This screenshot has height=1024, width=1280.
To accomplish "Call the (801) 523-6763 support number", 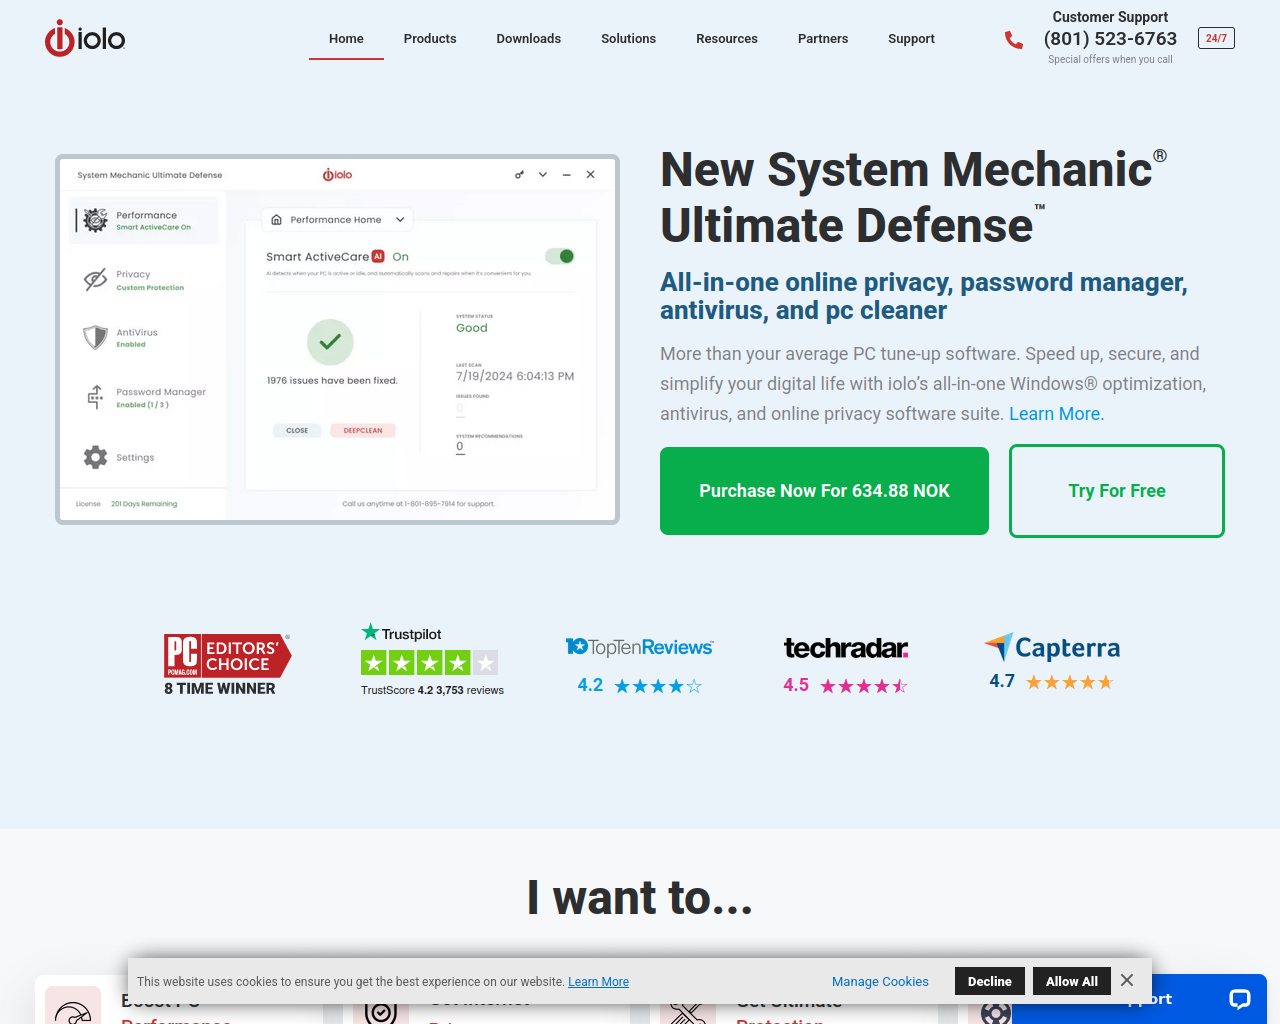I will tap(1110, 38).
